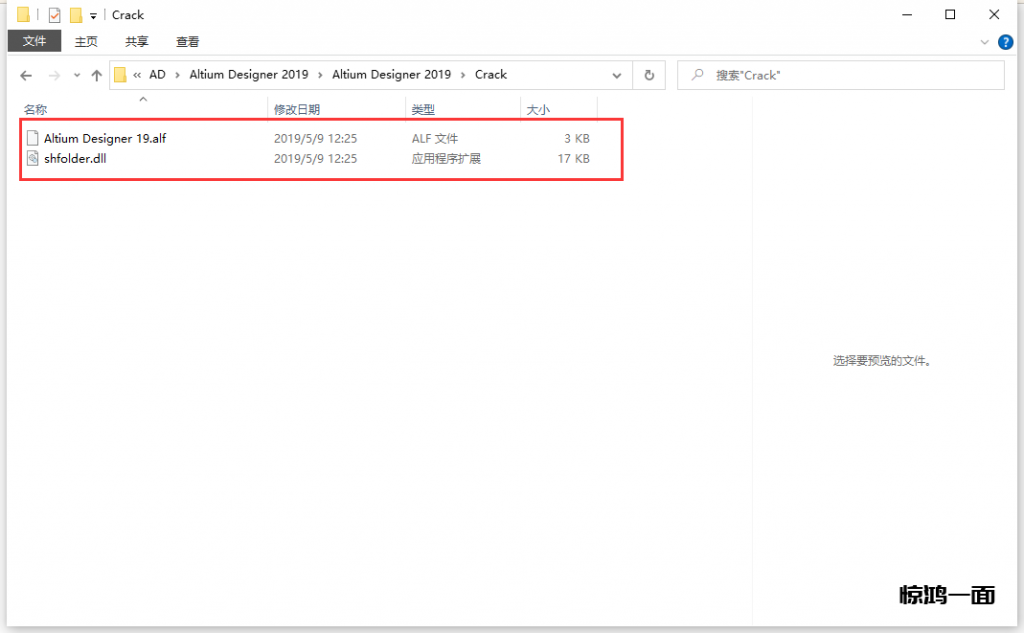This screenshot has height=633, width=1024.
Task: Go up one folder level
Action: 97,75
